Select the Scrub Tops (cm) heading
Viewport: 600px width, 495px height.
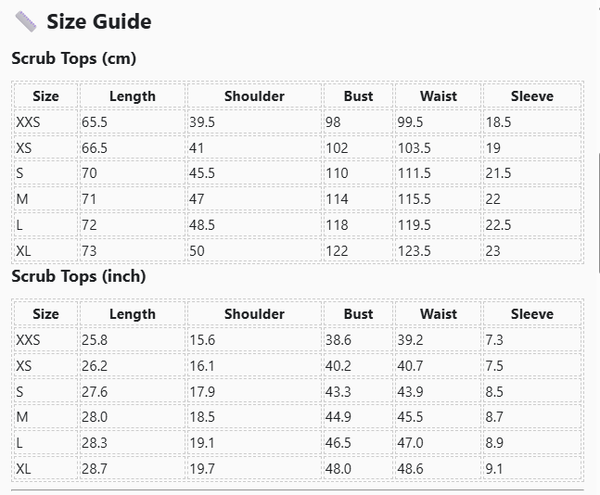(x=73, y=58)
